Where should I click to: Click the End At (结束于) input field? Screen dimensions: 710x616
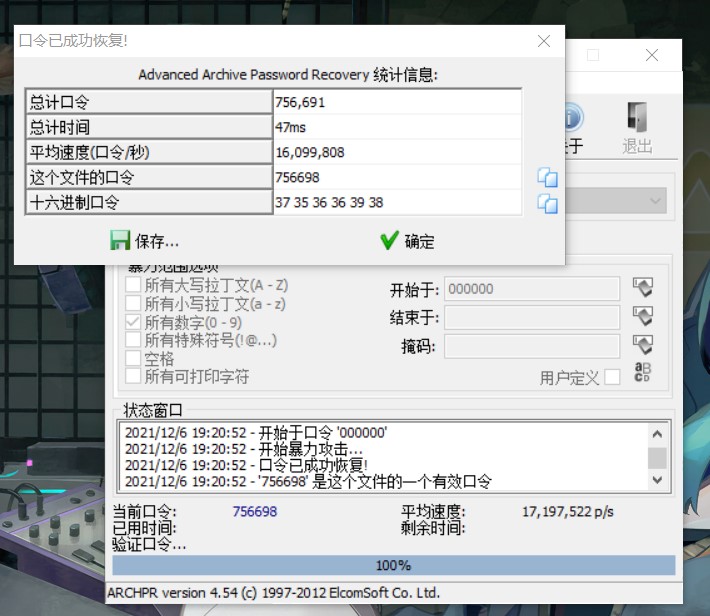click(532, 318)
